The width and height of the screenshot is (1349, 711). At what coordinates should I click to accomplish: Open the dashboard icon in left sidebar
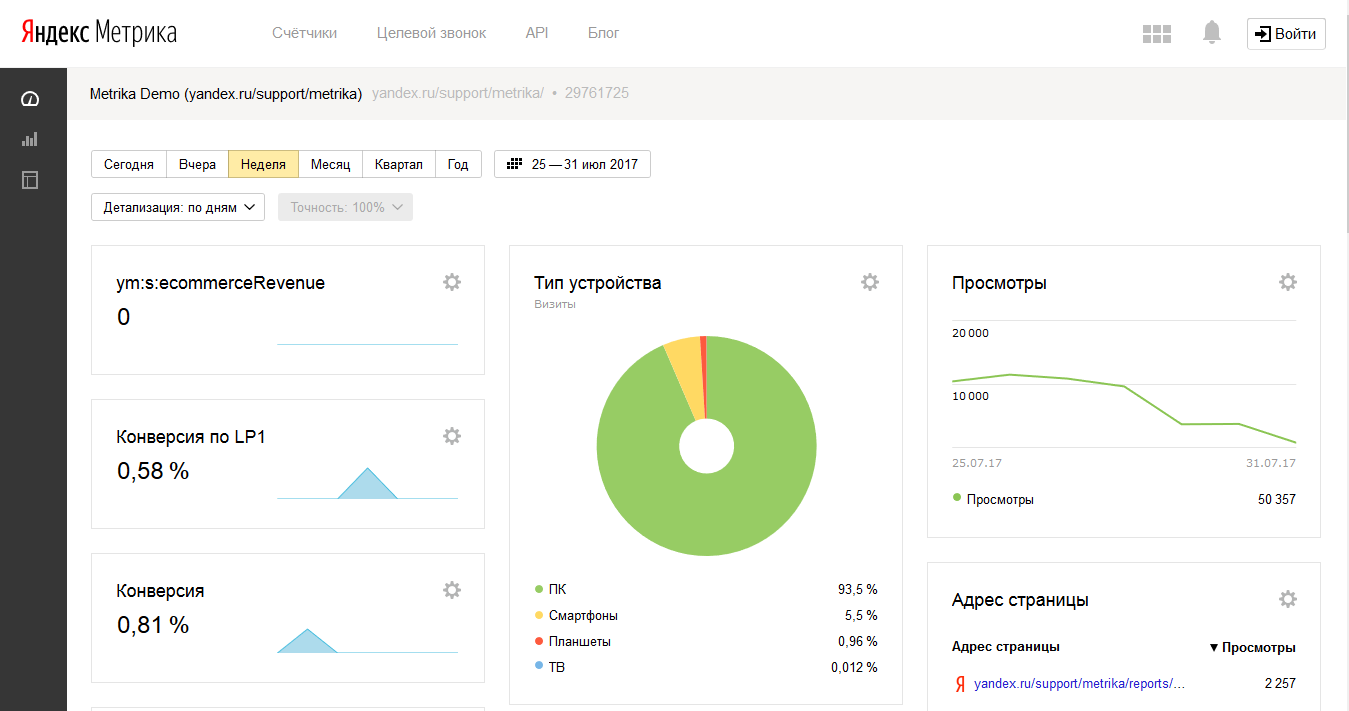click(x=30, y=98)
